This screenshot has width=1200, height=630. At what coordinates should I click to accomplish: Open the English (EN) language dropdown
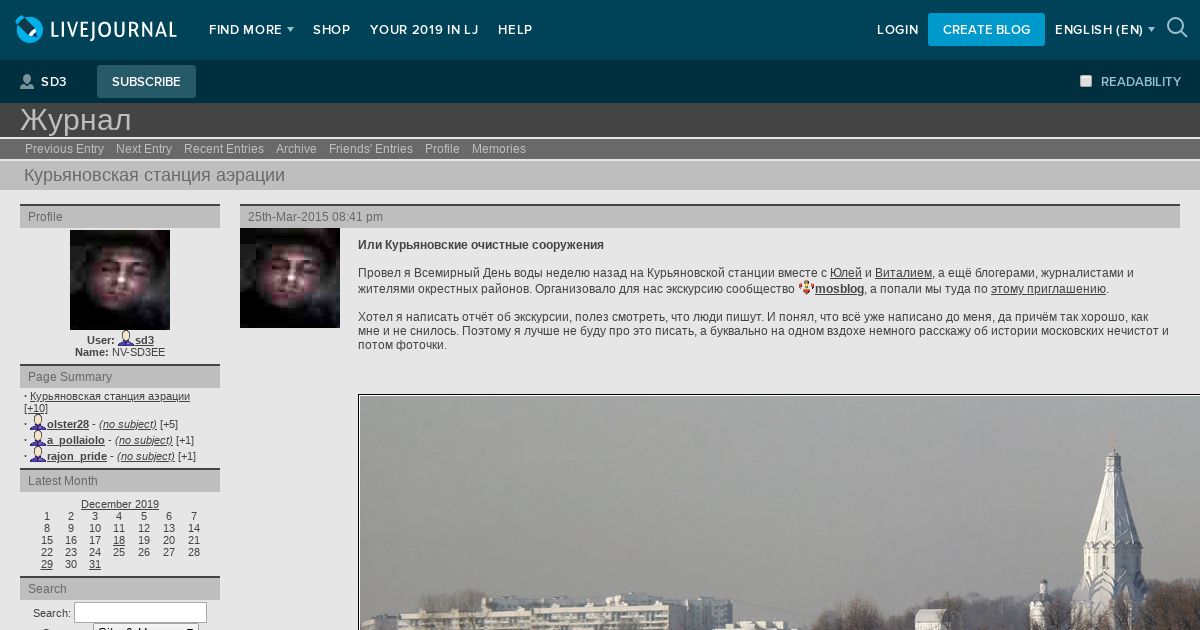(x=1104, y=30)
